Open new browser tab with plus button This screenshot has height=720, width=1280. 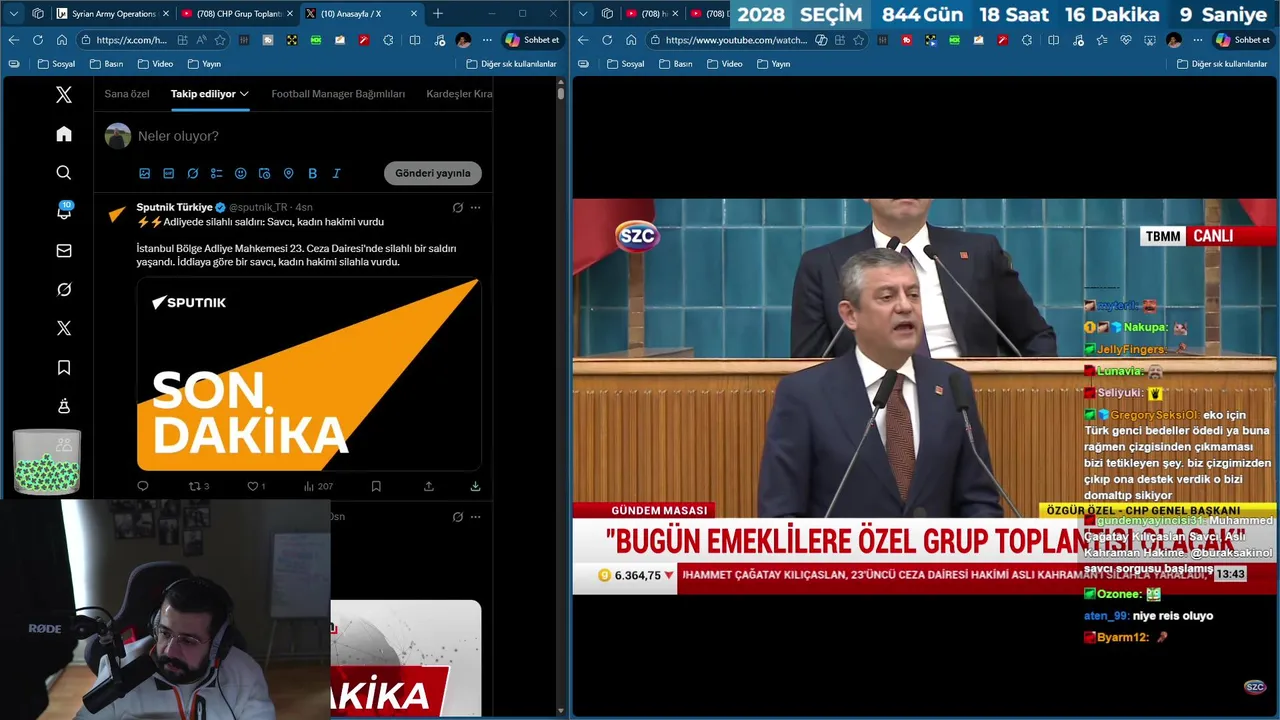click(437, 14)
